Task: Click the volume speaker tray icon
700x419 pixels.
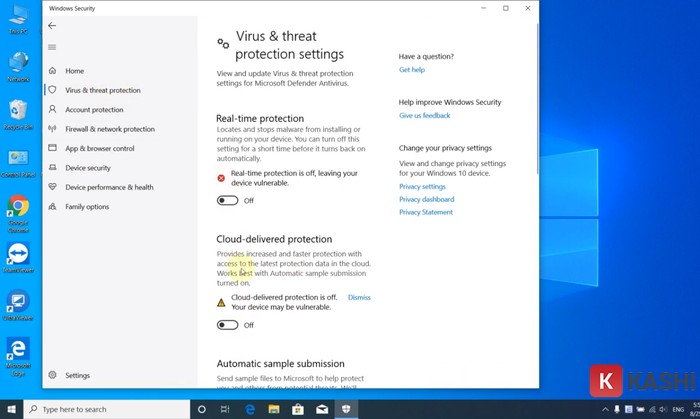Action: (663, 409)
